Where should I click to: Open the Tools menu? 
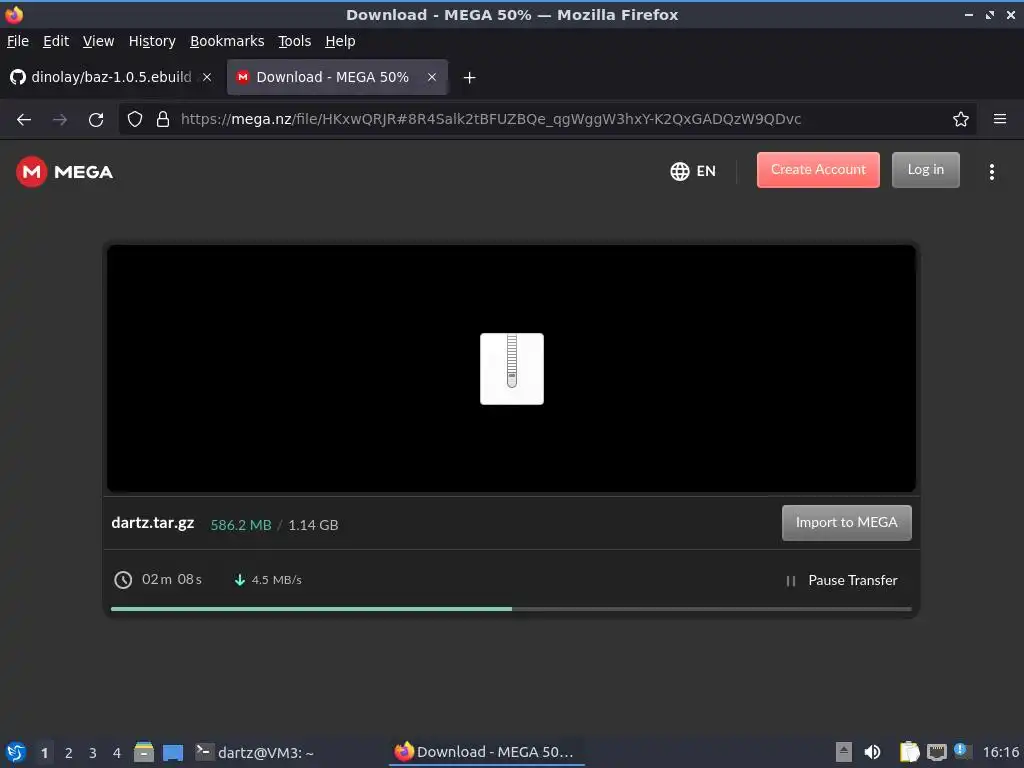(x=294, y=41)
